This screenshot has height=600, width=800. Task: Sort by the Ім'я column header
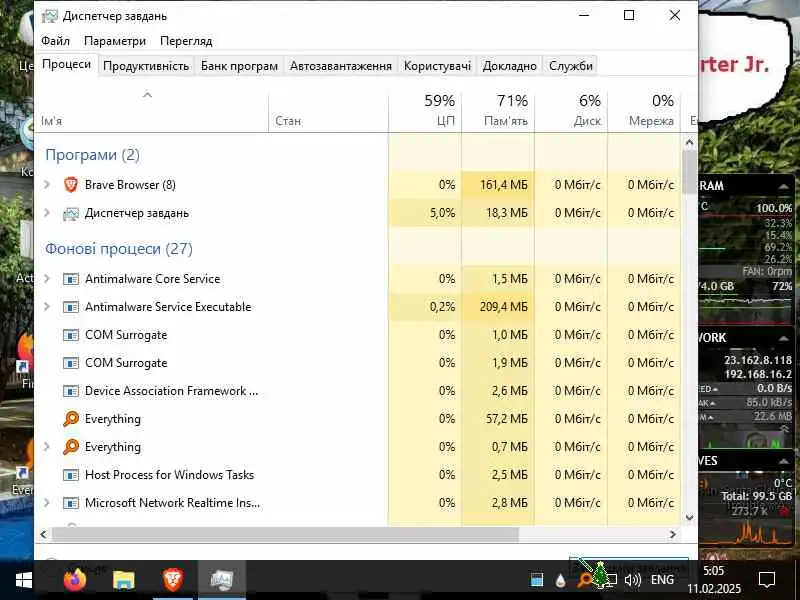(152, 111)
